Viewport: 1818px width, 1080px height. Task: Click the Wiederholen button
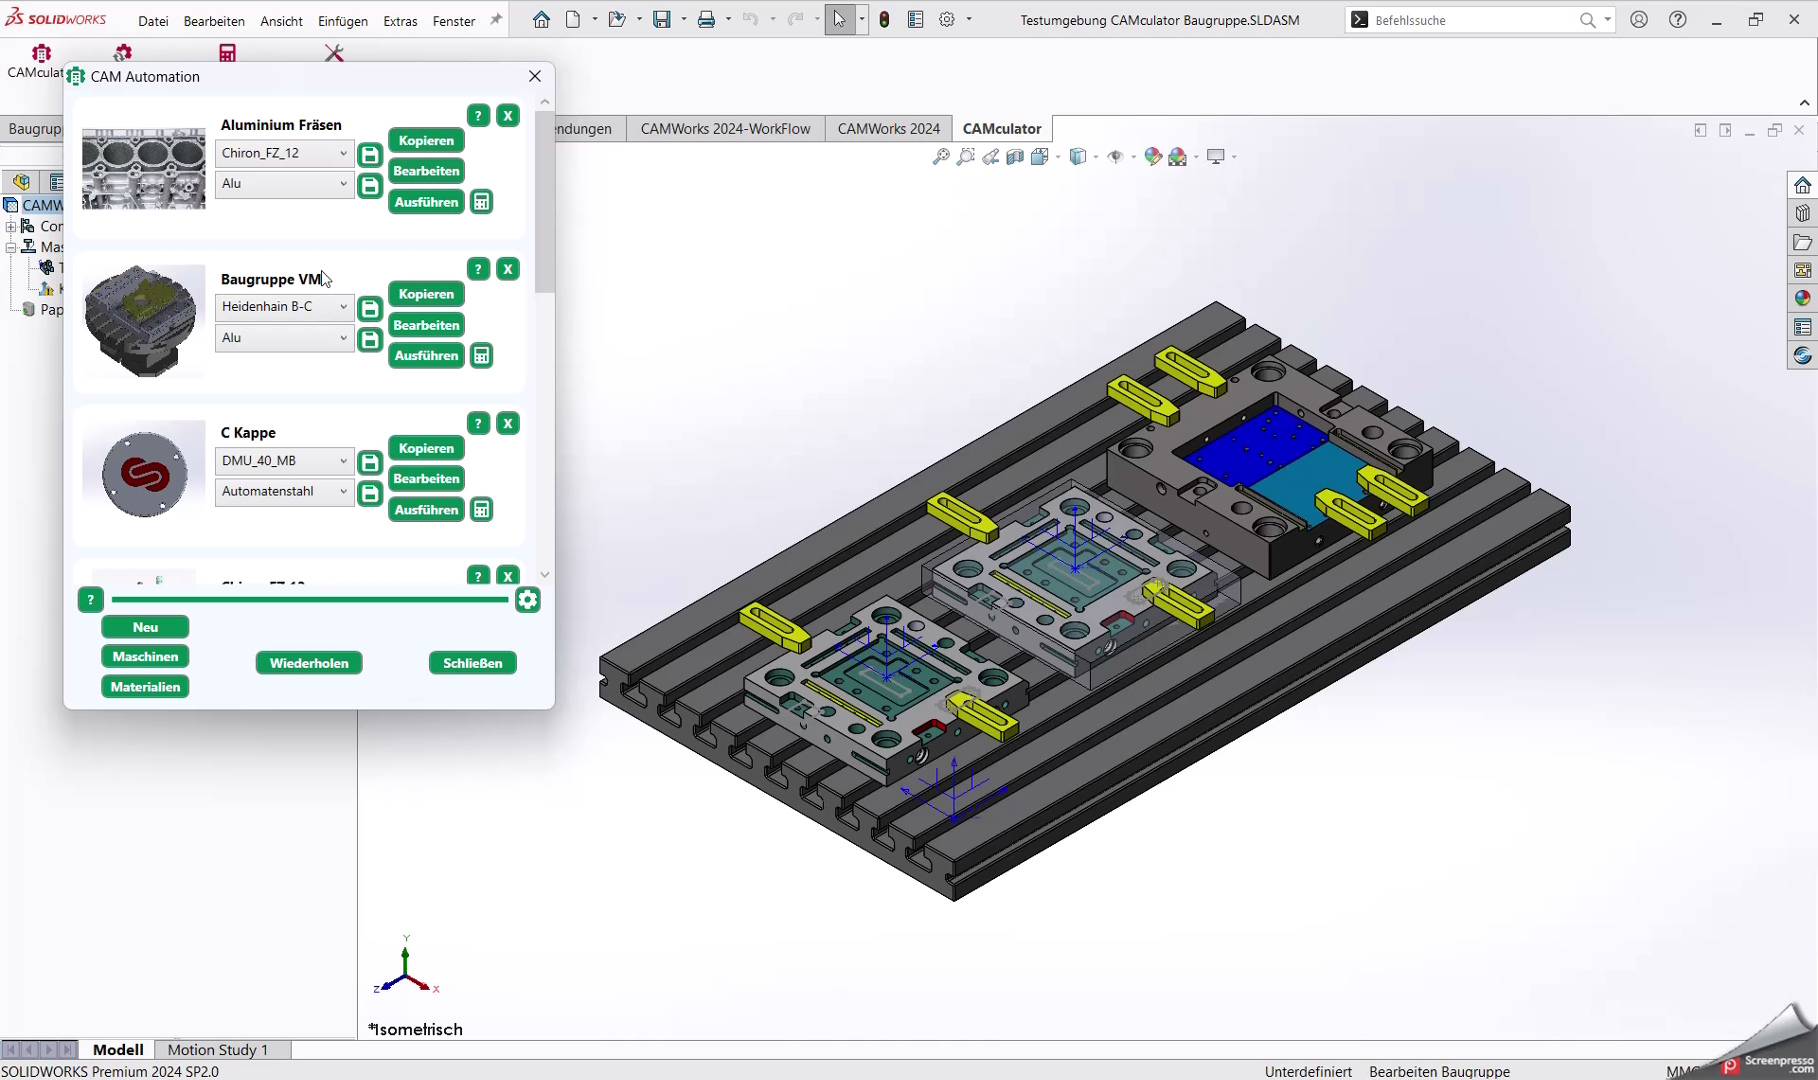pyautogui.click(x=309, y=663)
